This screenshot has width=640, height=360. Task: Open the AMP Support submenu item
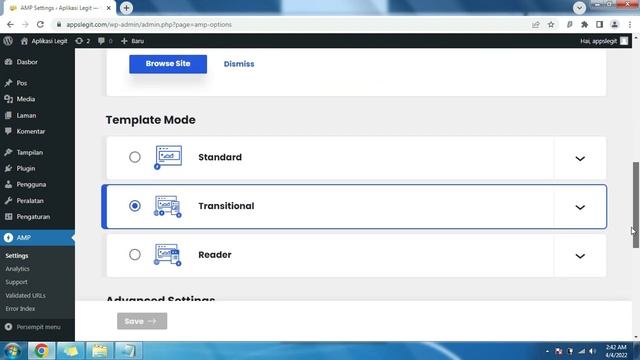click(16, 282)
